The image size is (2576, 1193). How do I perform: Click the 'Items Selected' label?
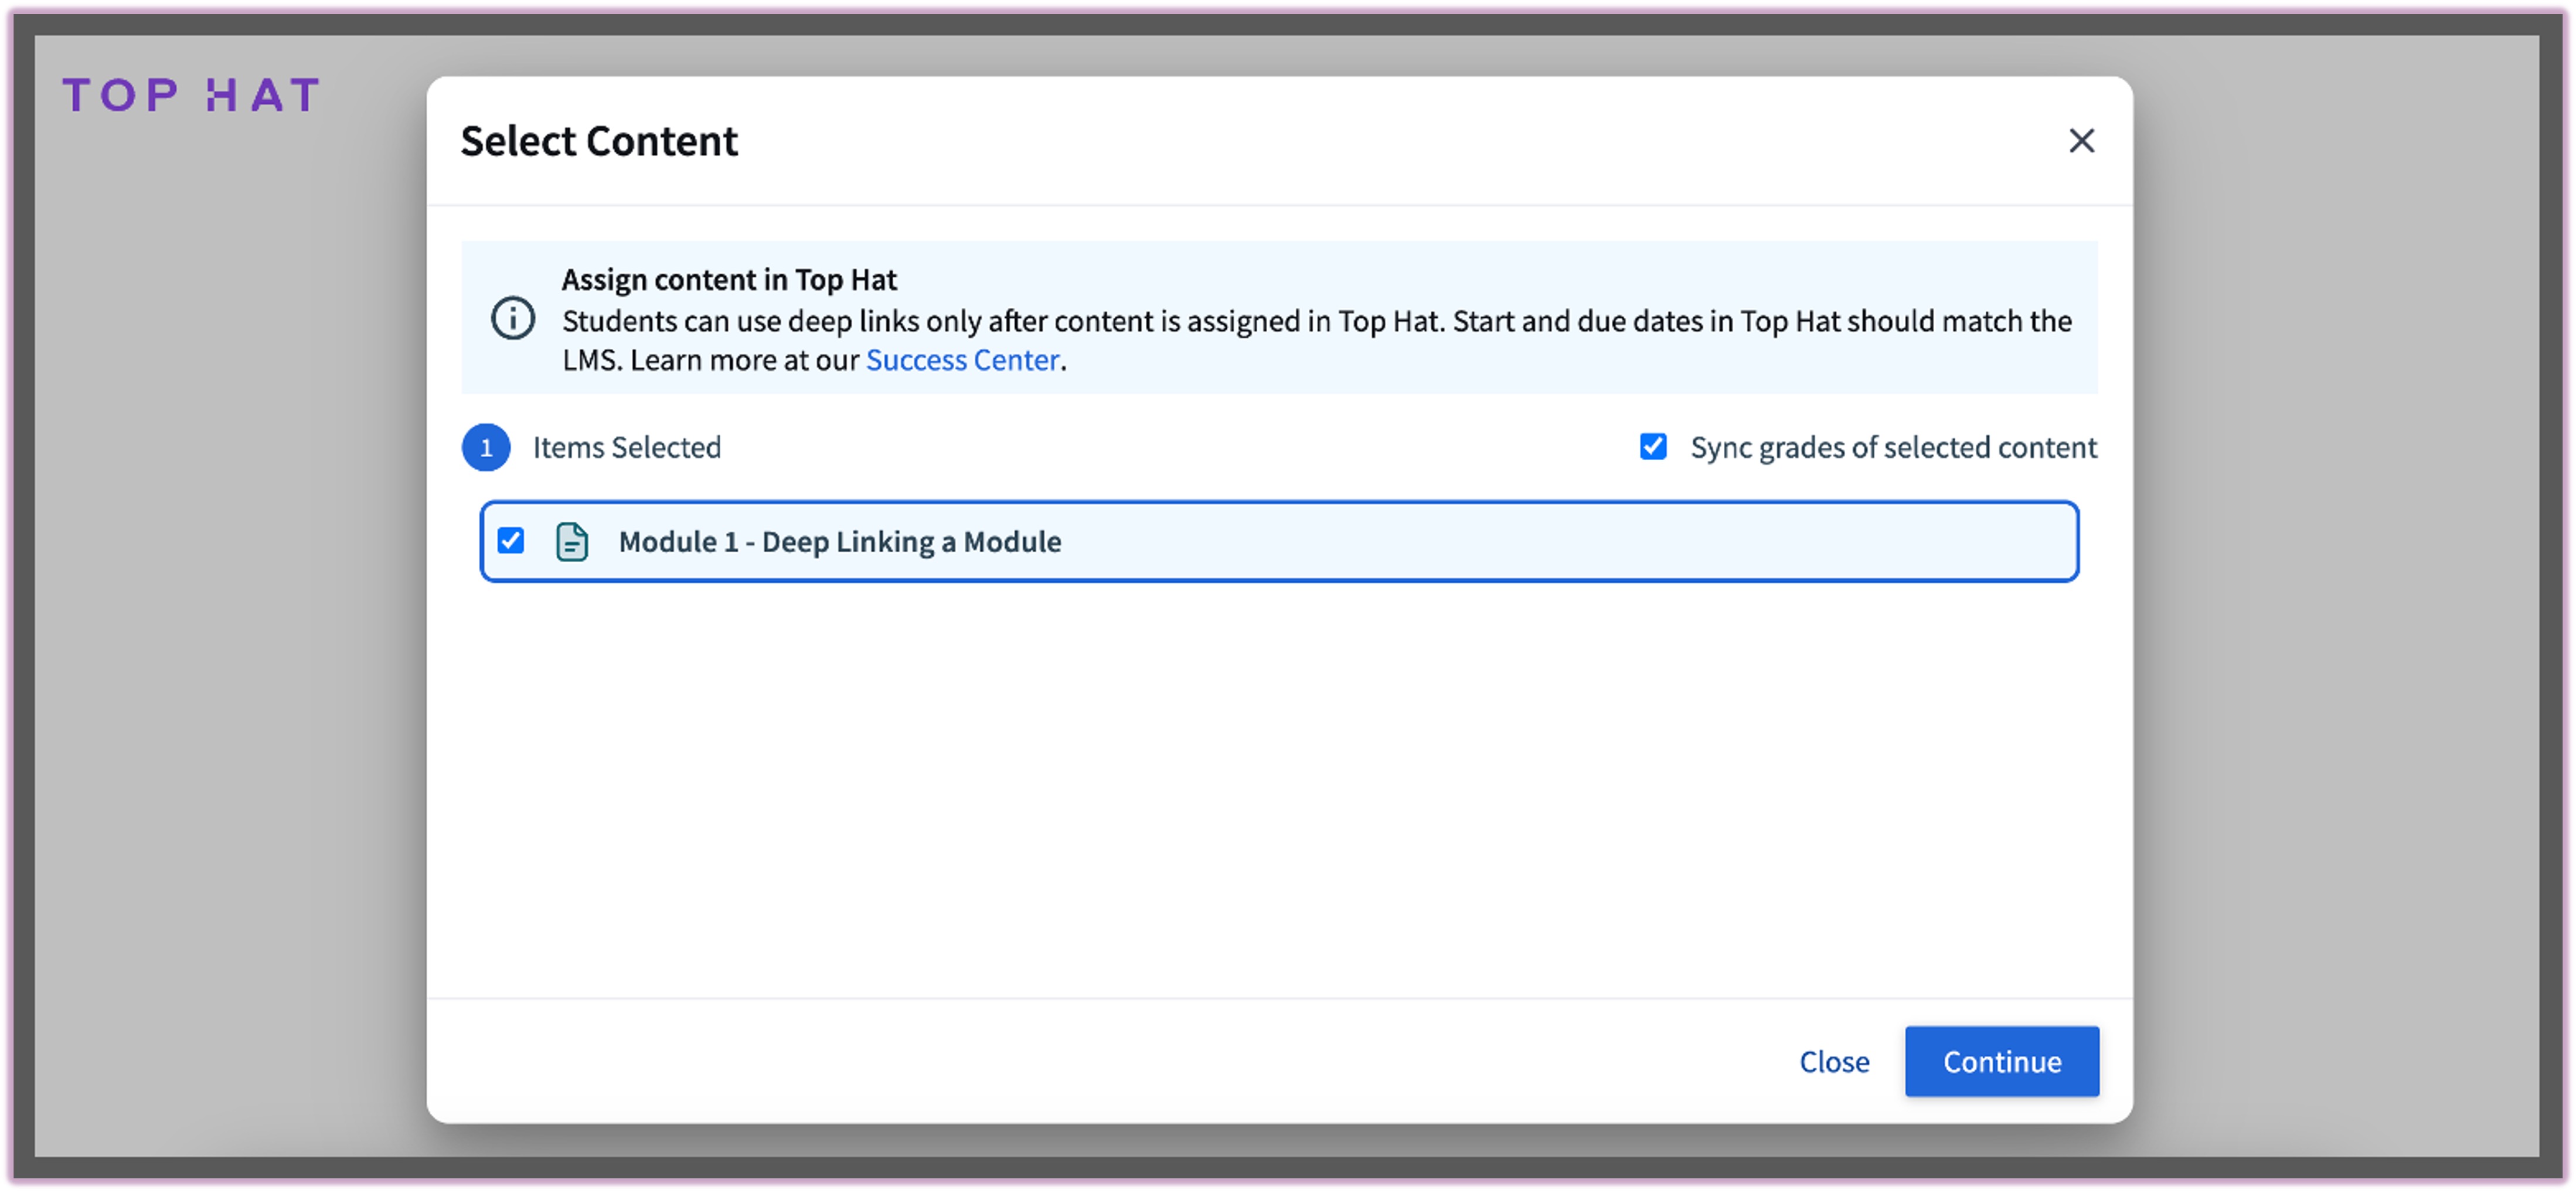click(x=626, y=447)
